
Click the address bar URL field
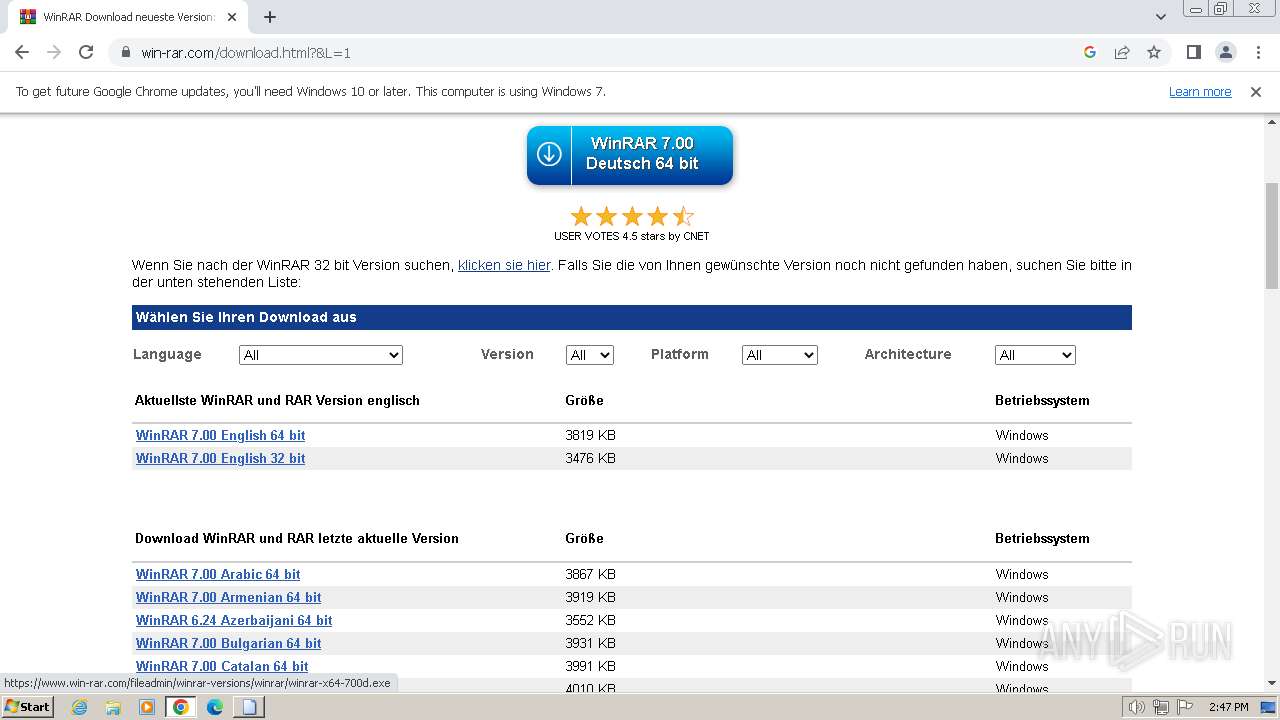click(x=600, y=52)
